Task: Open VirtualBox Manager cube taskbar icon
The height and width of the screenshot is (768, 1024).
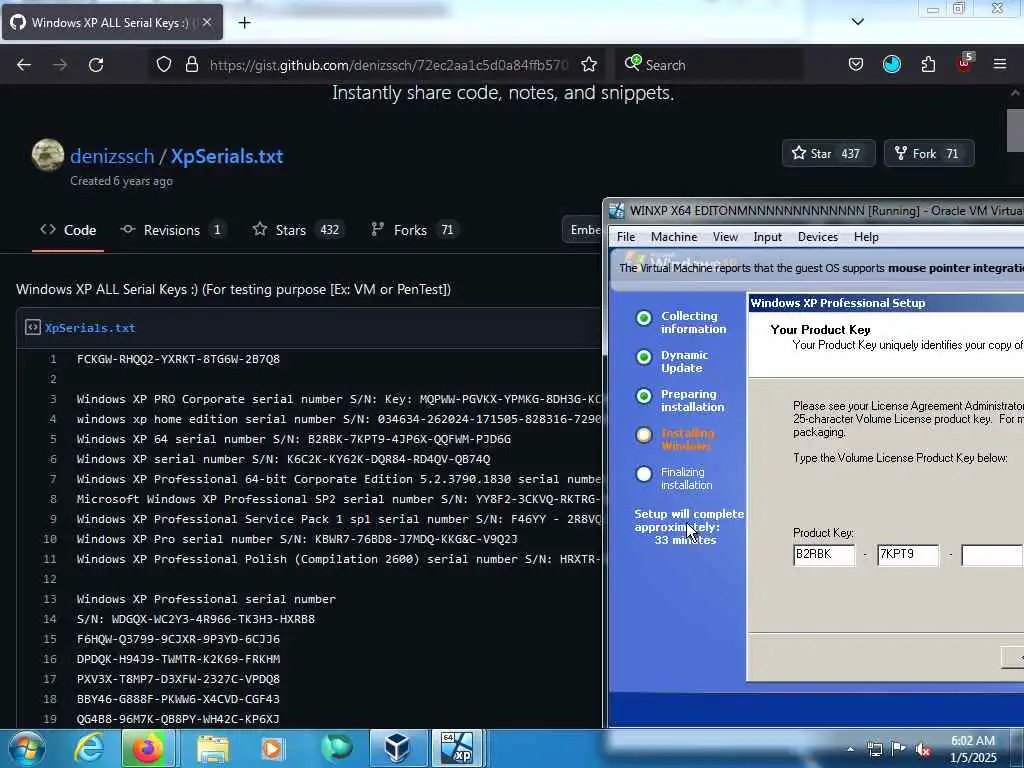Action: point(397,748)
